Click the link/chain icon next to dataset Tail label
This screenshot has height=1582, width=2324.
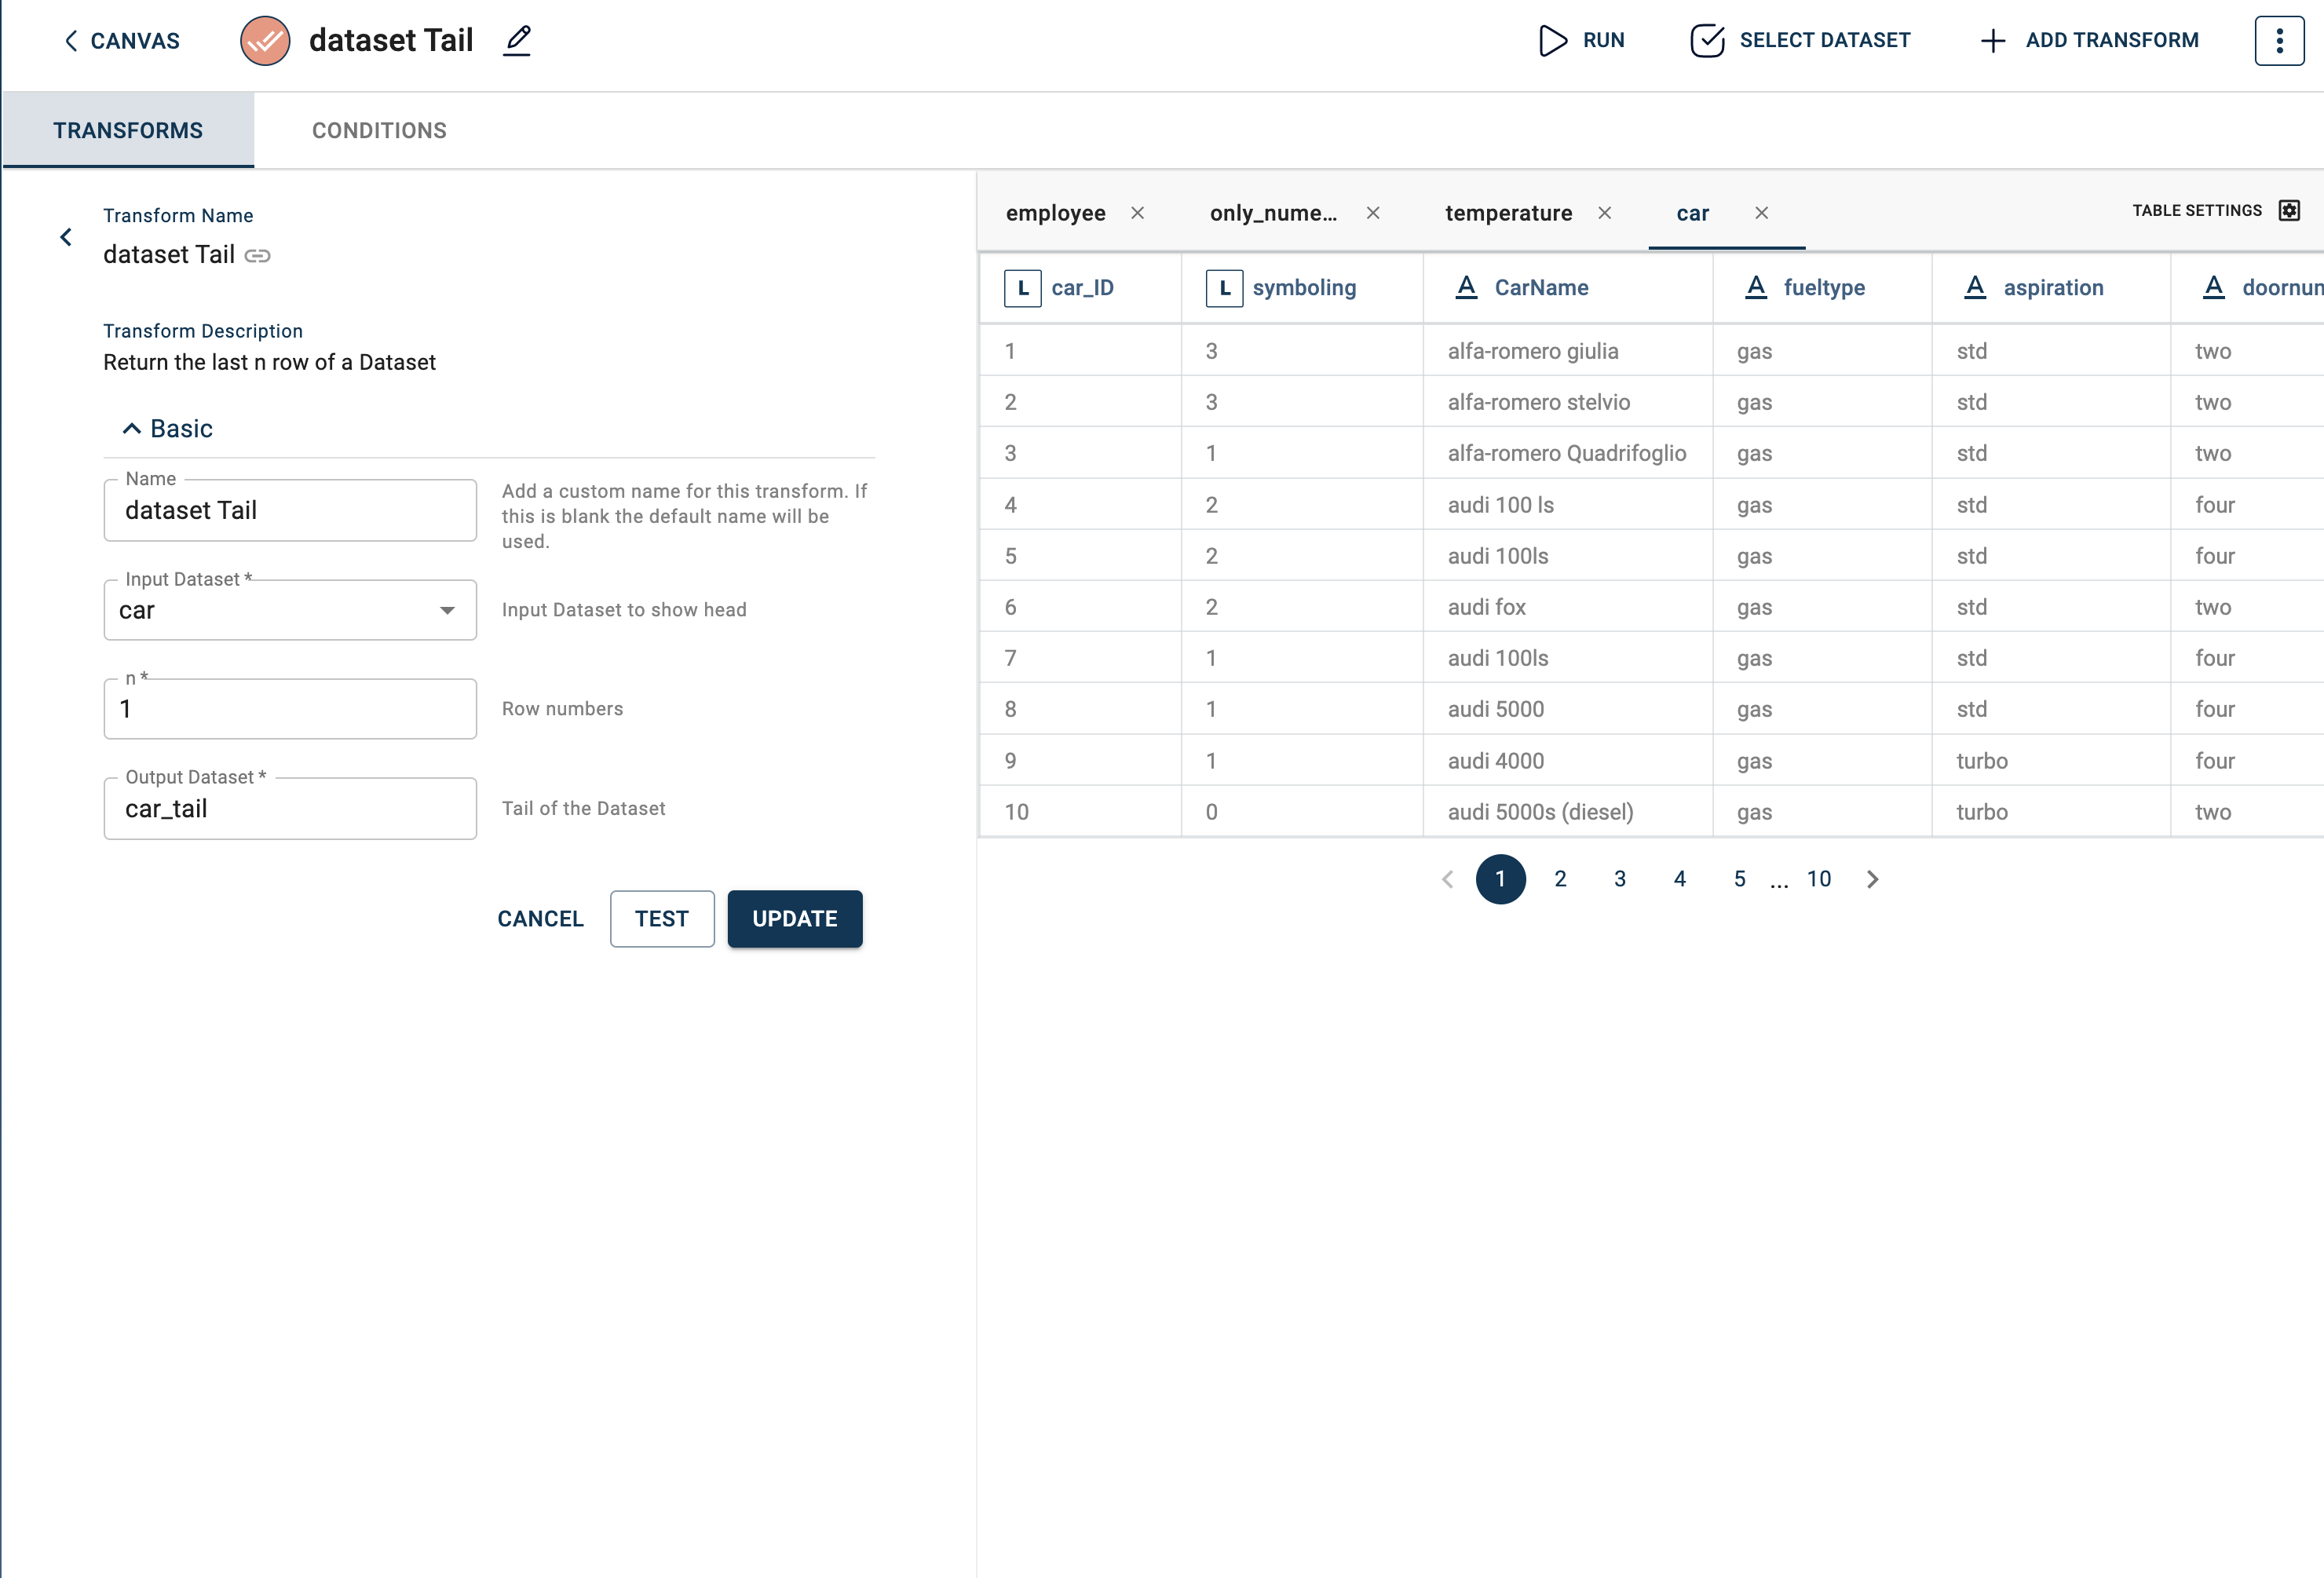tap(260, 254)
